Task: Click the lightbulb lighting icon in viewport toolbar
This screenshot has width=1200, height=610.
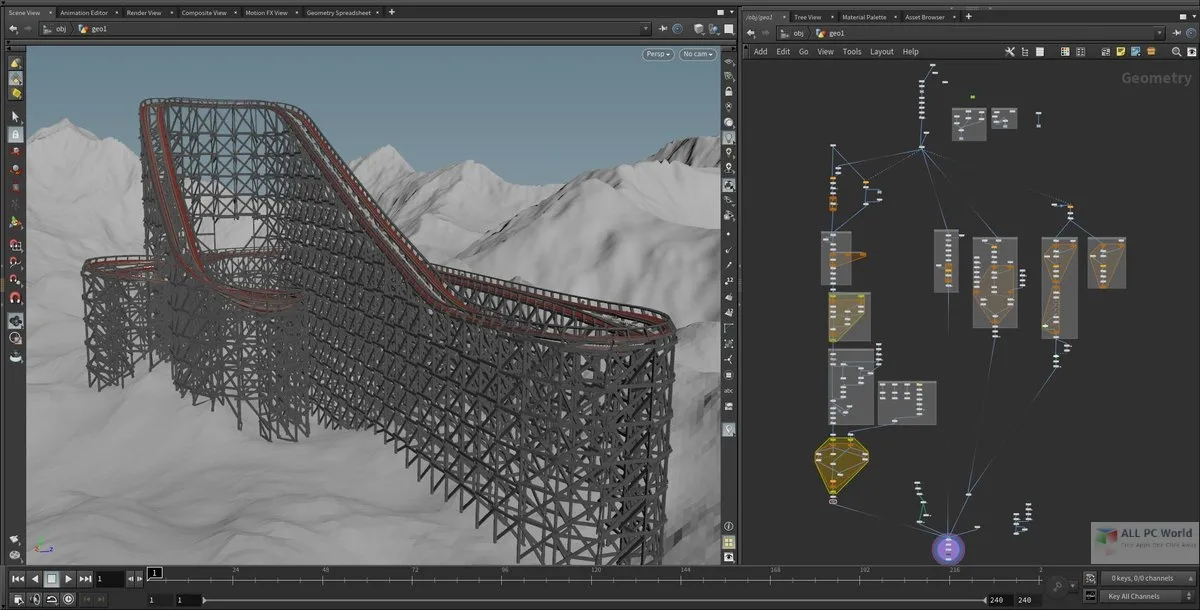Action: point(729,139)
